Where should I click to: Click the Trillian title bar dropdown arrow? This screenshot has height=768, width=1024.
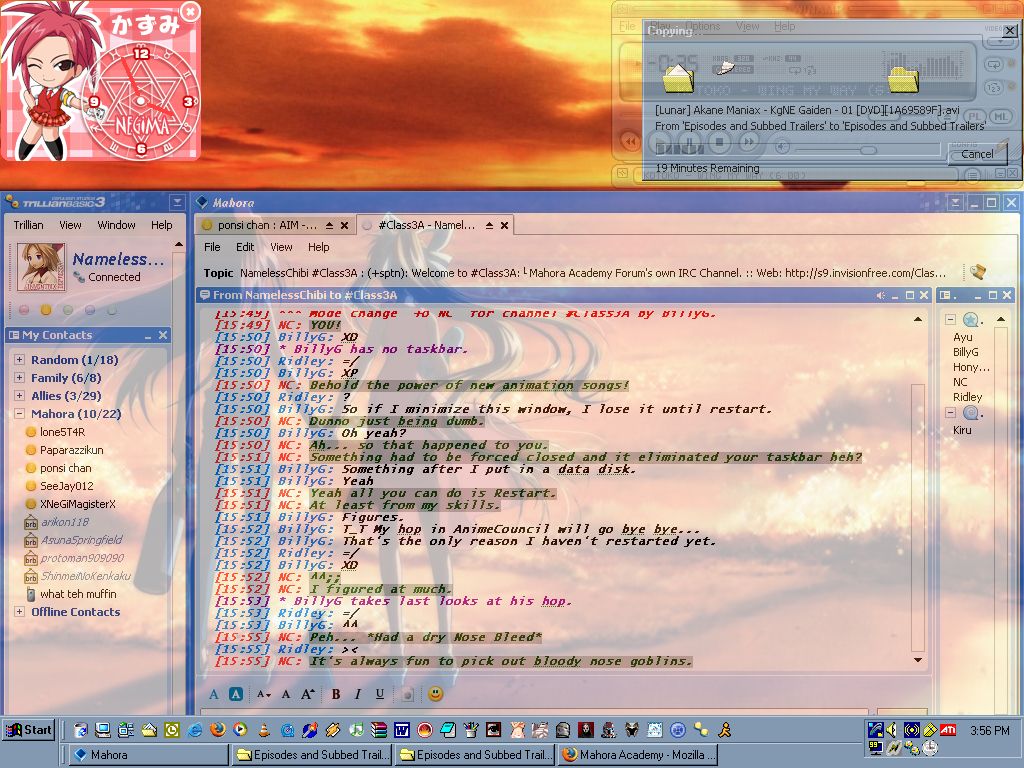(176, 202)
